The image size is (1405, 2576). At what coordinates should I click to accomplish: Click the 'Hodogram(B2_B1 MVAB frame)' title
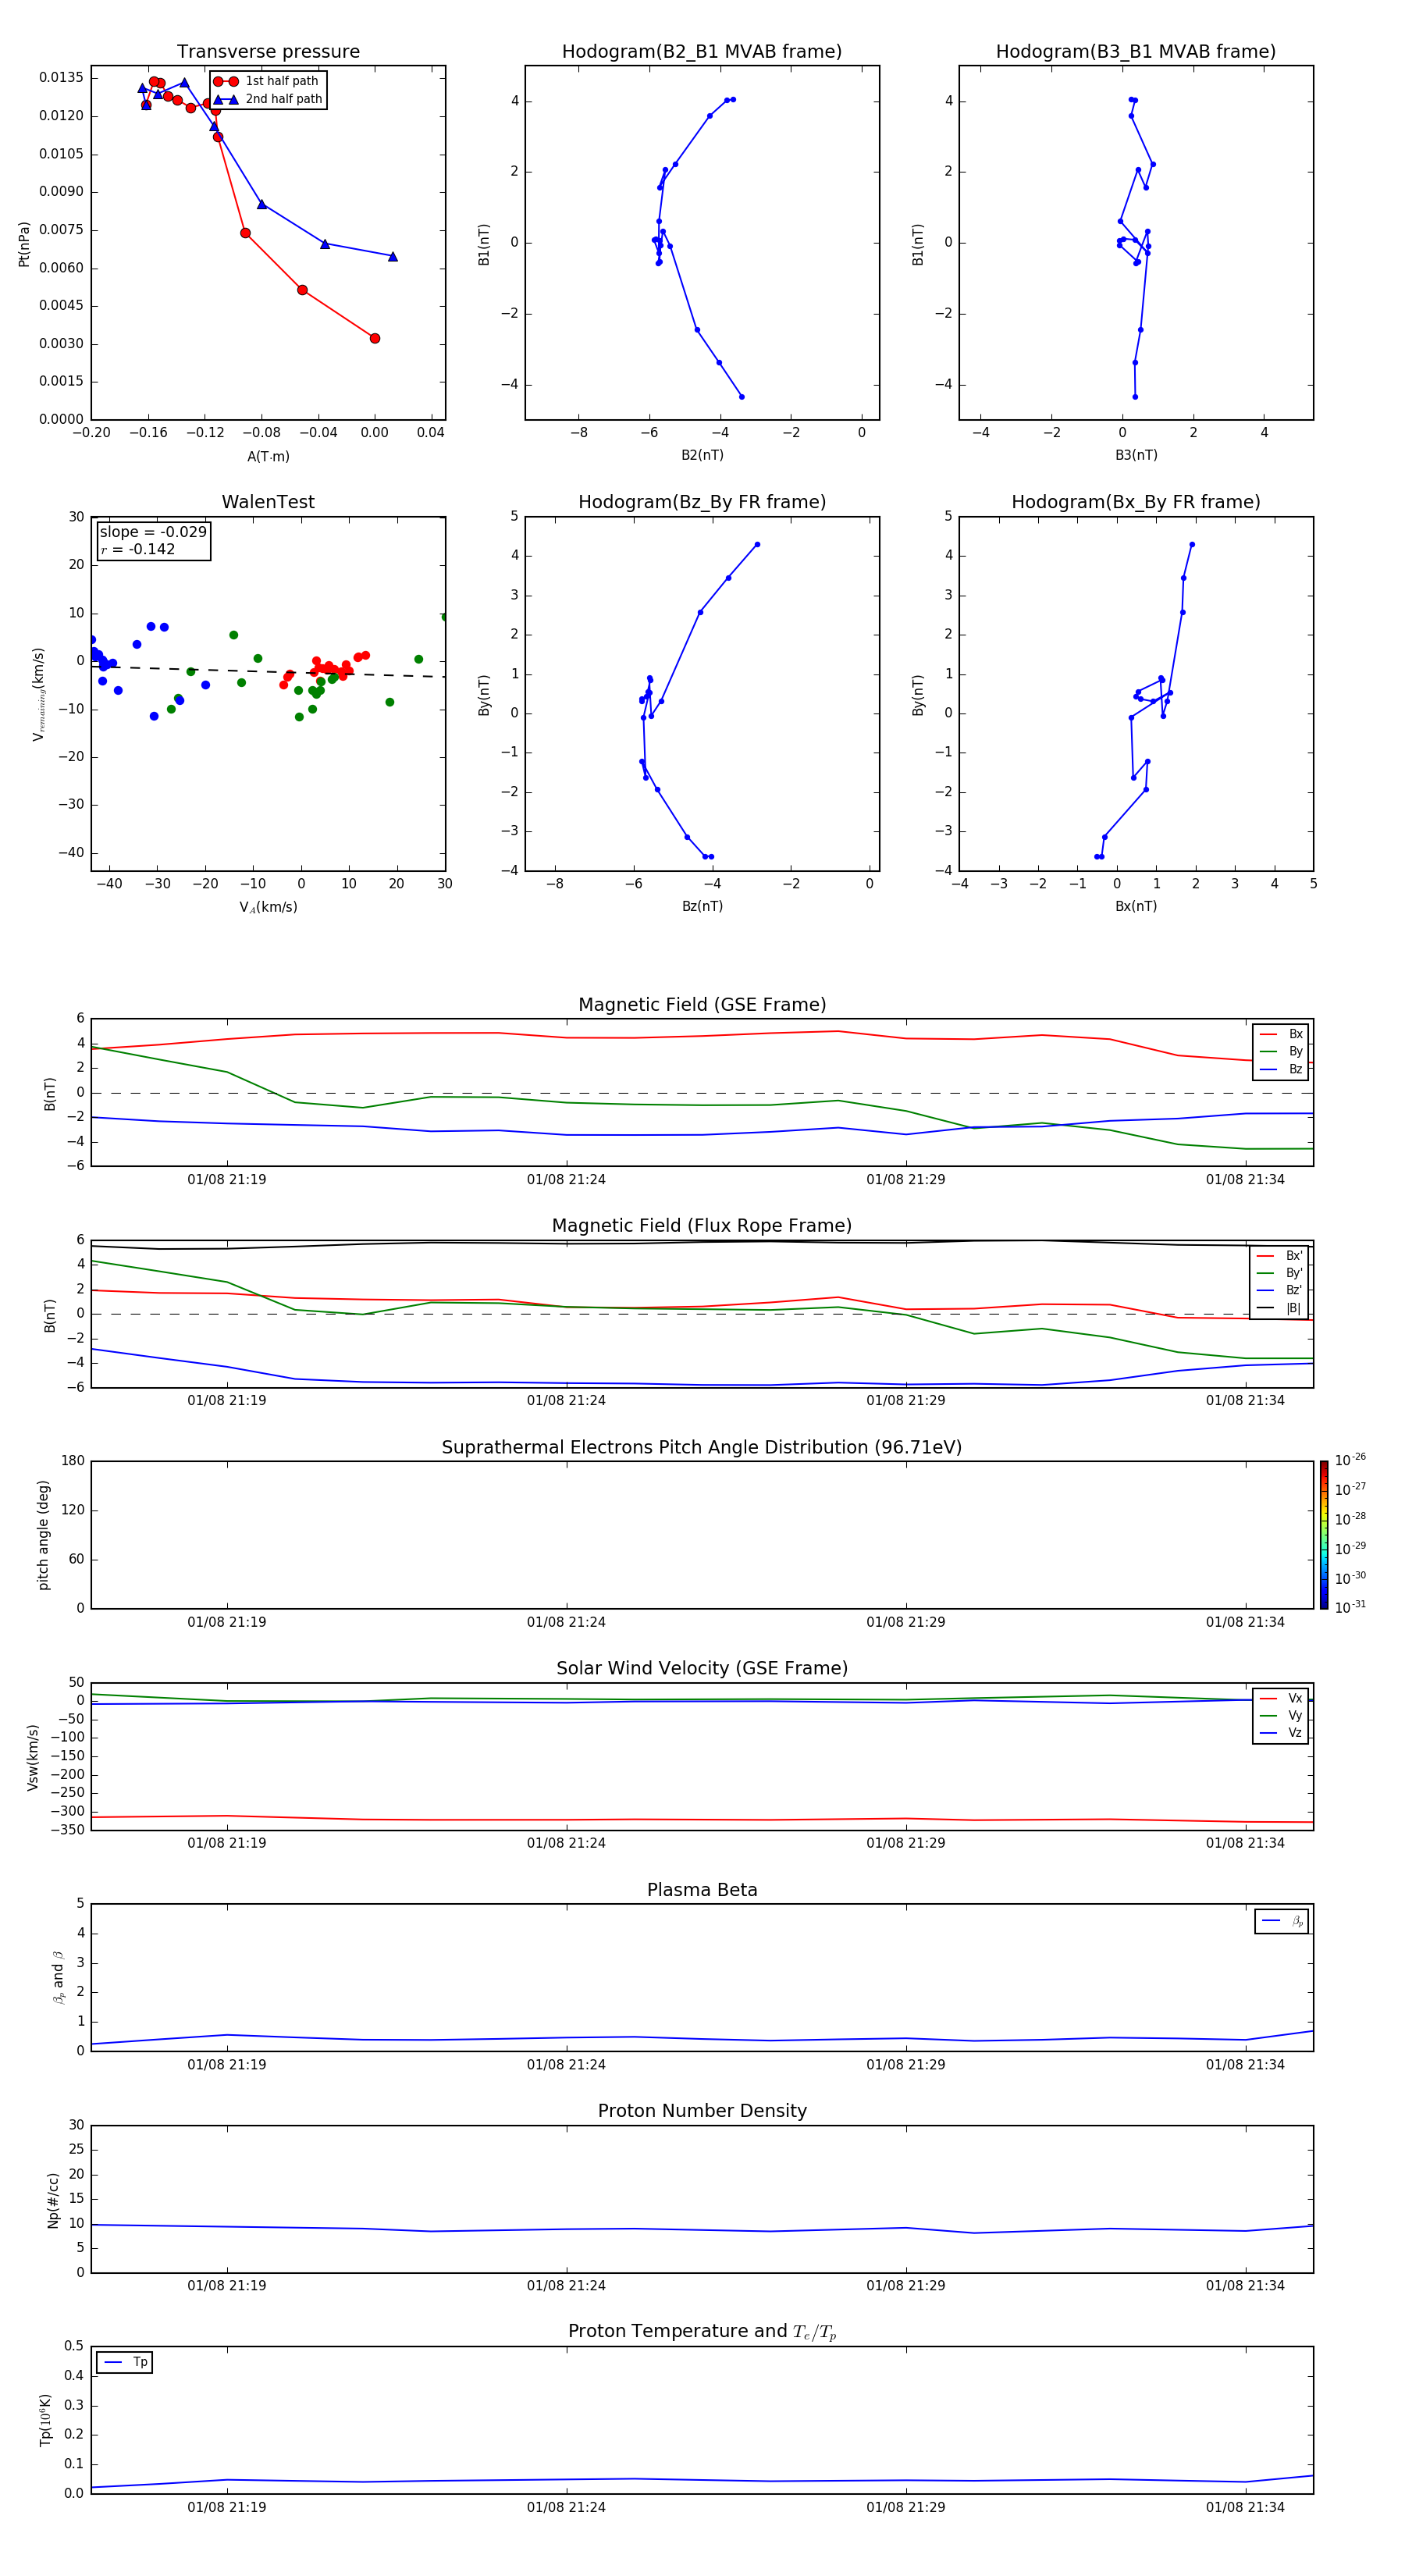702,52
